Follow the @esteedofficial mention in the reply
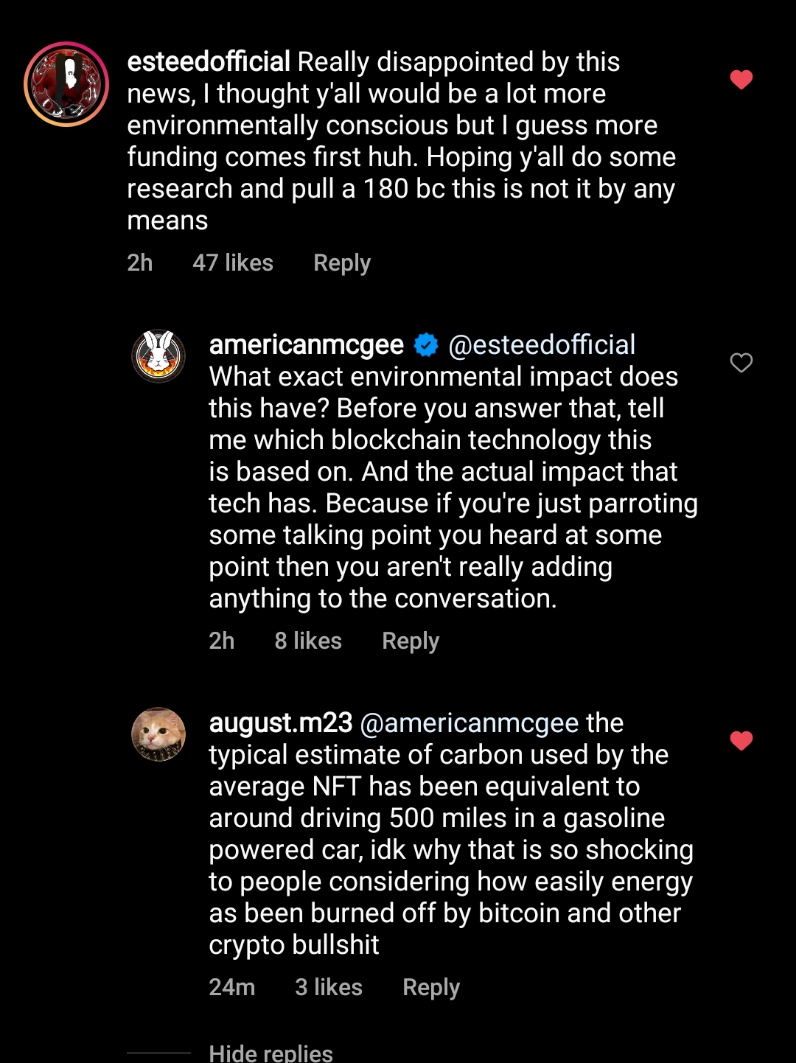Screen dimensions: 796x1063 [542, 345]
